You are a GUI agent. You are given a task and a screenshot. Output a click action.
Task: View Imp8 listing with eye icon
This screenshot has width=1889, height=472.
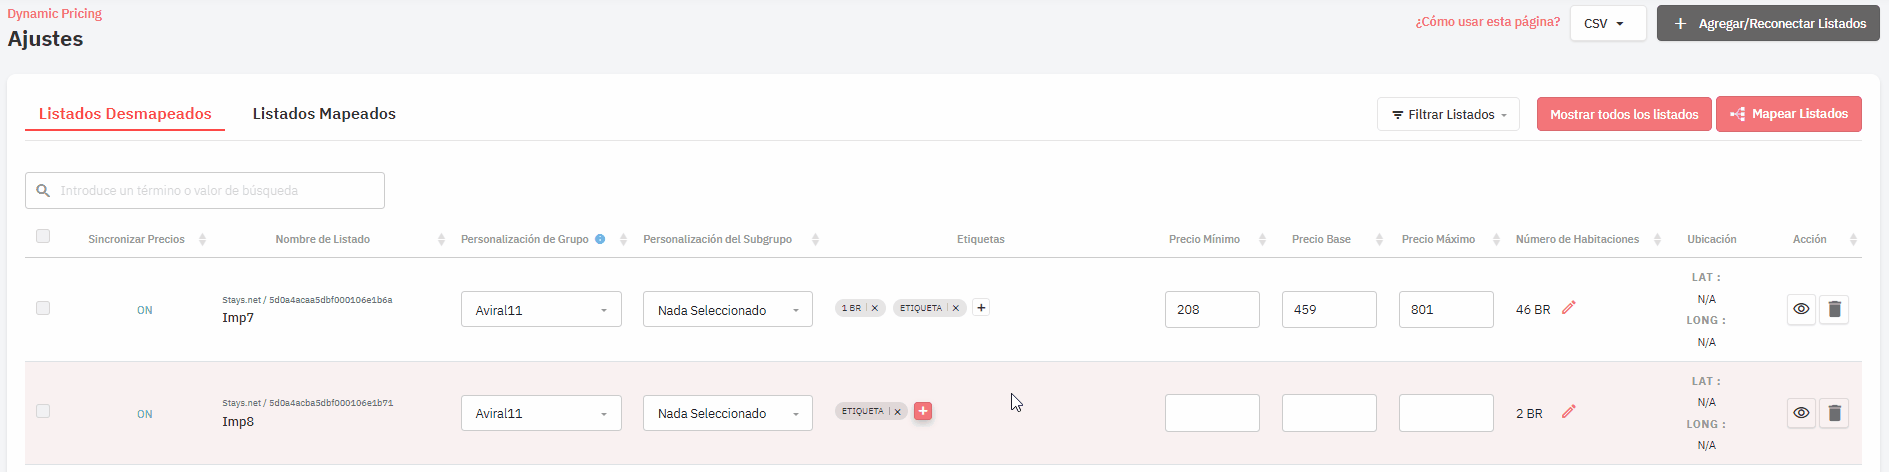[x=1801, y=413]
